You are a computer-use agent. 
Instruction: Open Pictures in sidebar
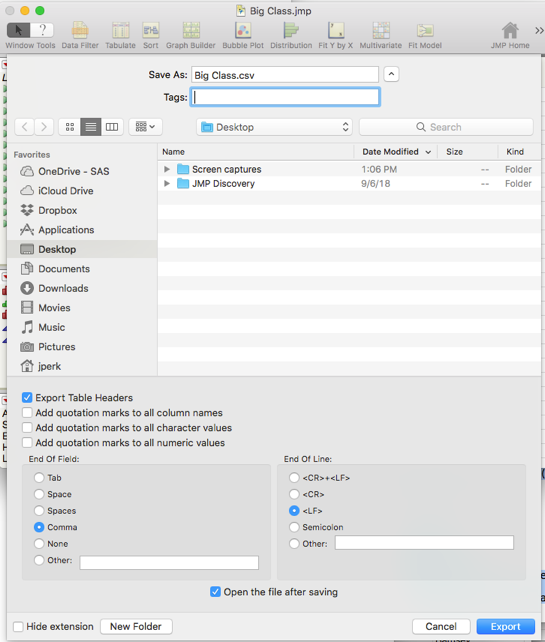[82, 347]
